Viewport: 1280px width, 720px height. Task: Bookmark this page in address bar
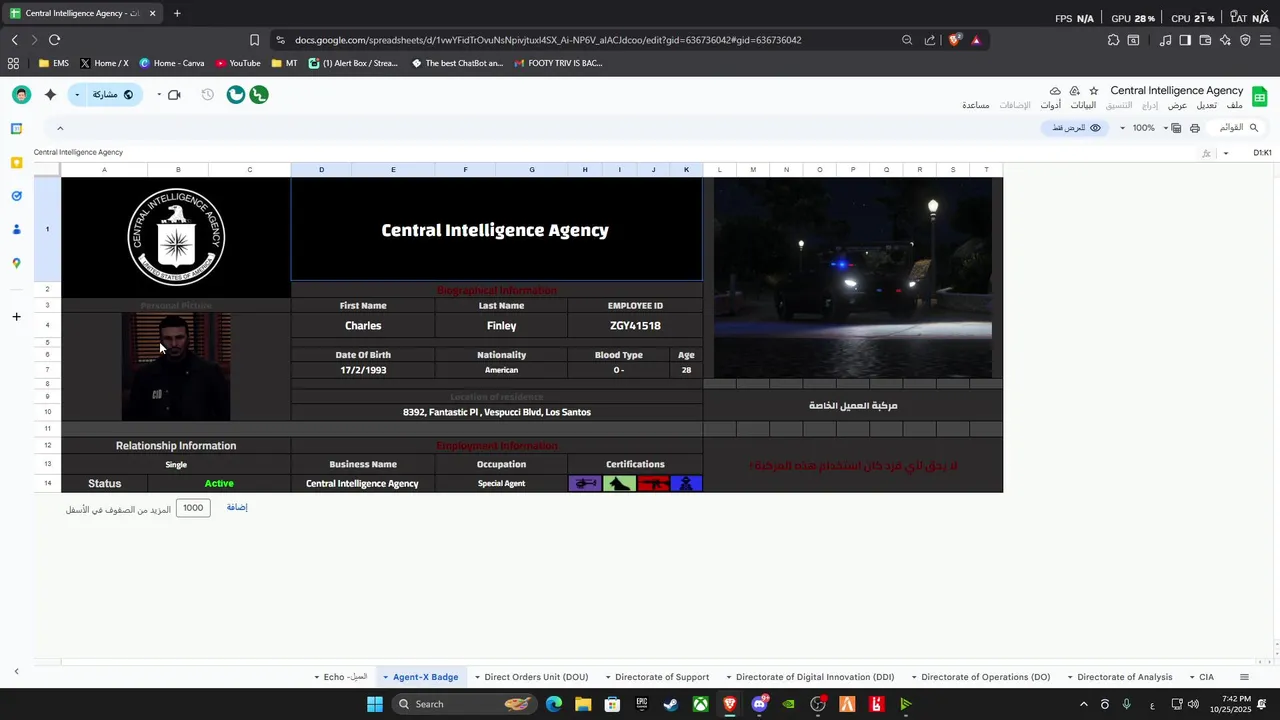pyautogui.click(x=254, y=40)
